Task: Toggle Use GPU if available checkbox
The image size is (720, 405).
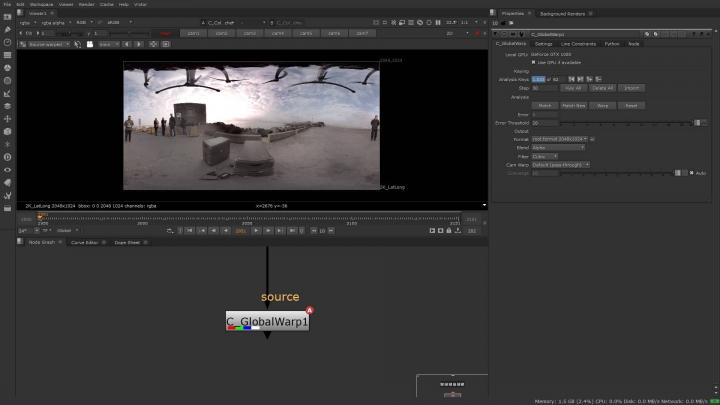Action: pyautogui.click(x=533, y=62)
